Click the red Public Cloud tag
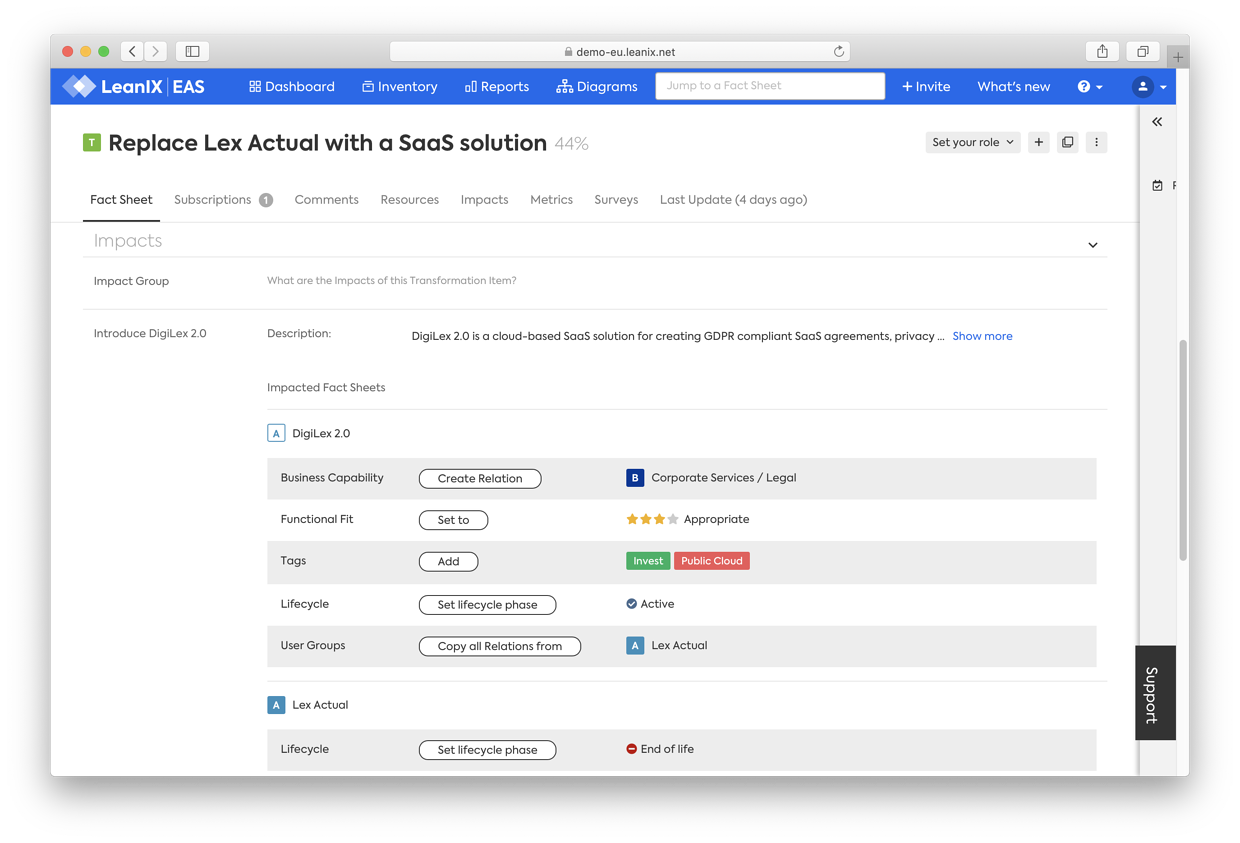 (x=712, y=562)
